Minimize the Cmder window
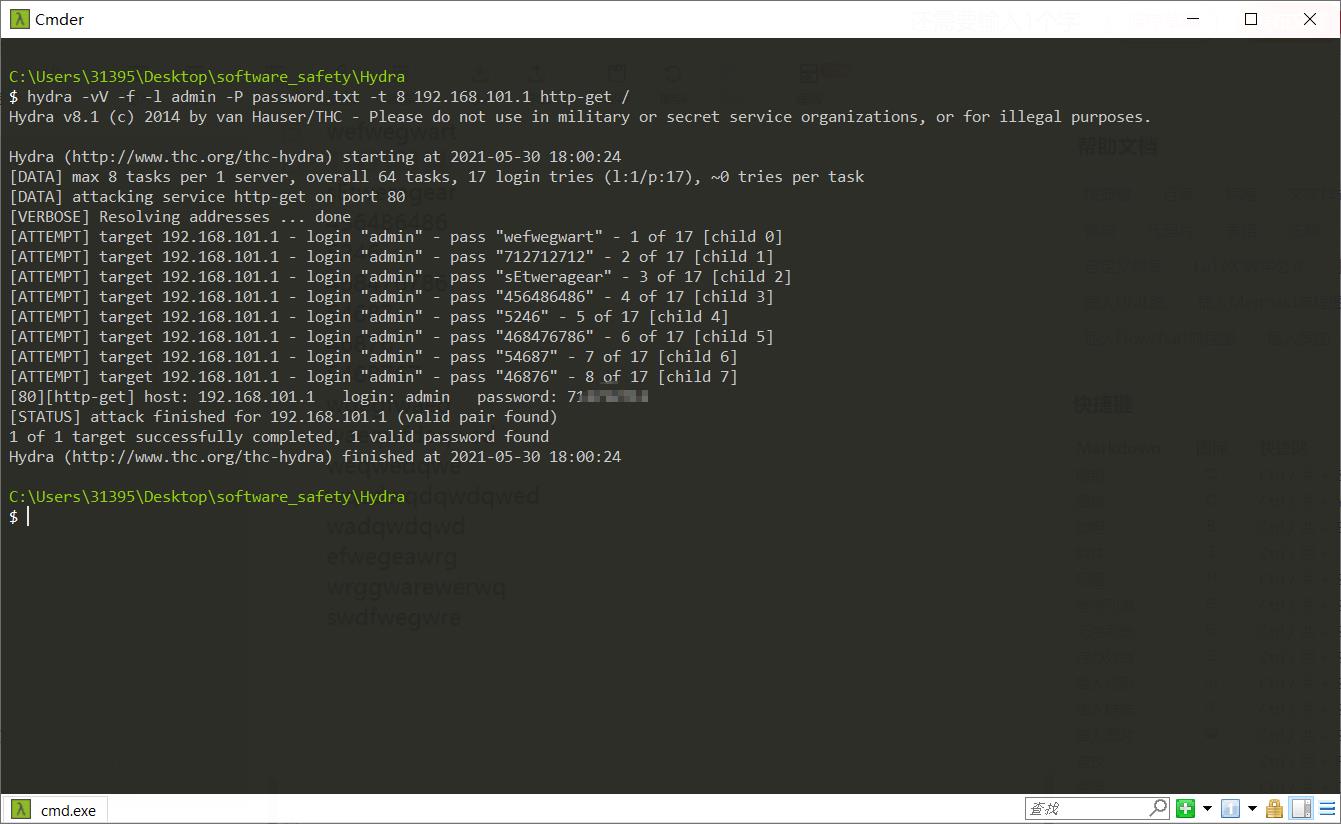Viewport: 1341px width, 824px height. [1191, 19]
